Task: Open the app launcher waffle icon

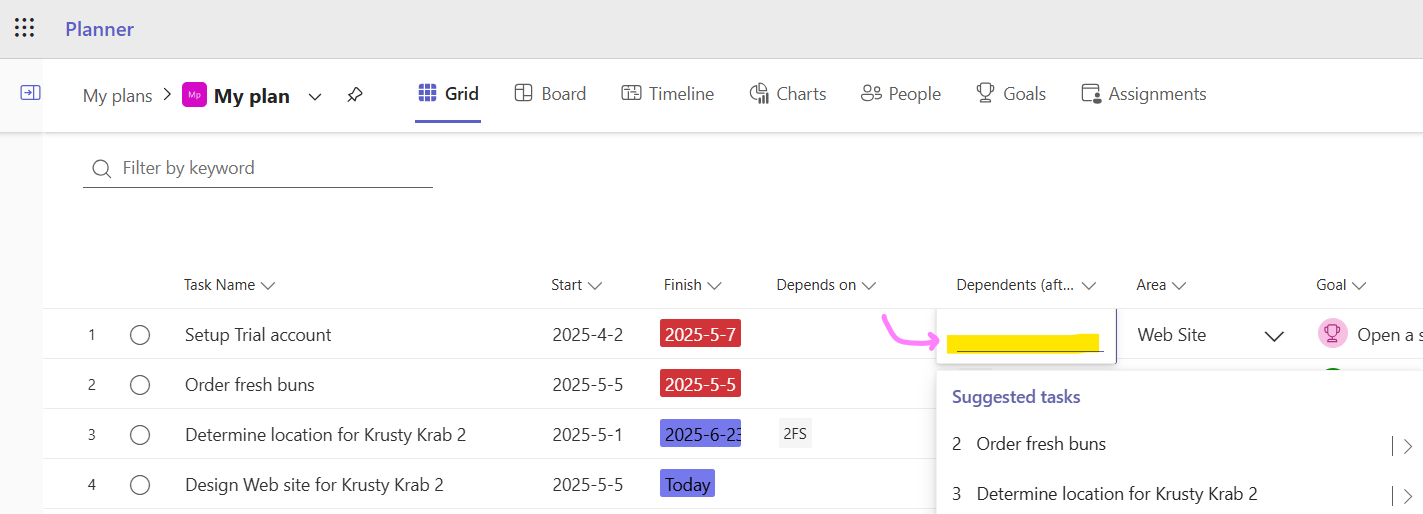Action: (x=25, y=28)
